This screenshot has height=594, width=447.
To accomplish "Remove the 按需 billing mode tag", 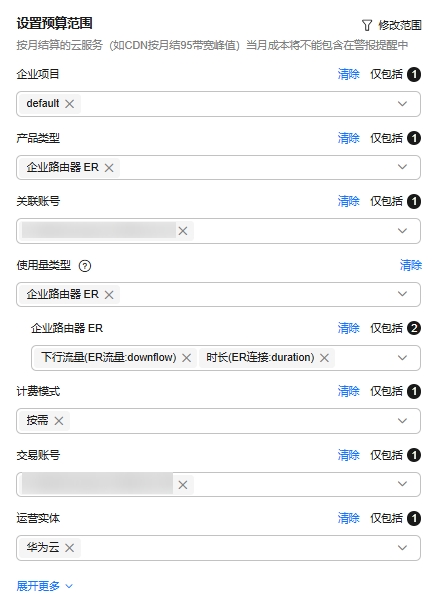I will (x=59, y=421).
